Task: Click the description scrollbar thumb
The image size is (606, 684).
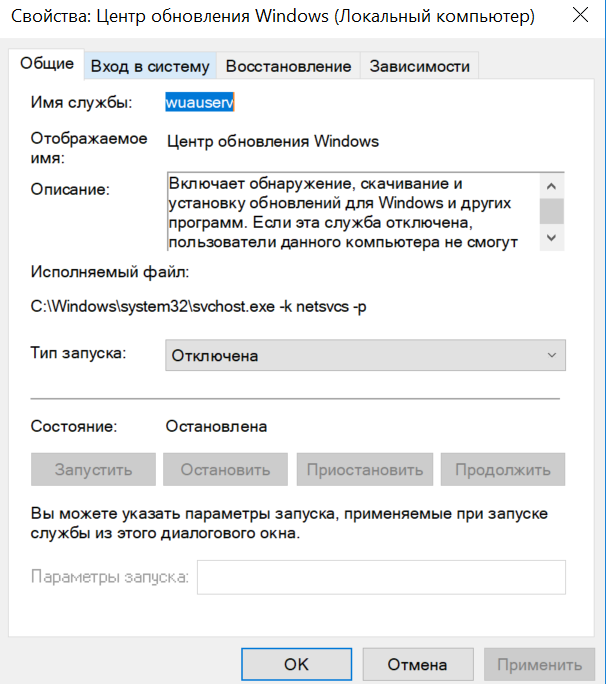Action: pos(551,212)
